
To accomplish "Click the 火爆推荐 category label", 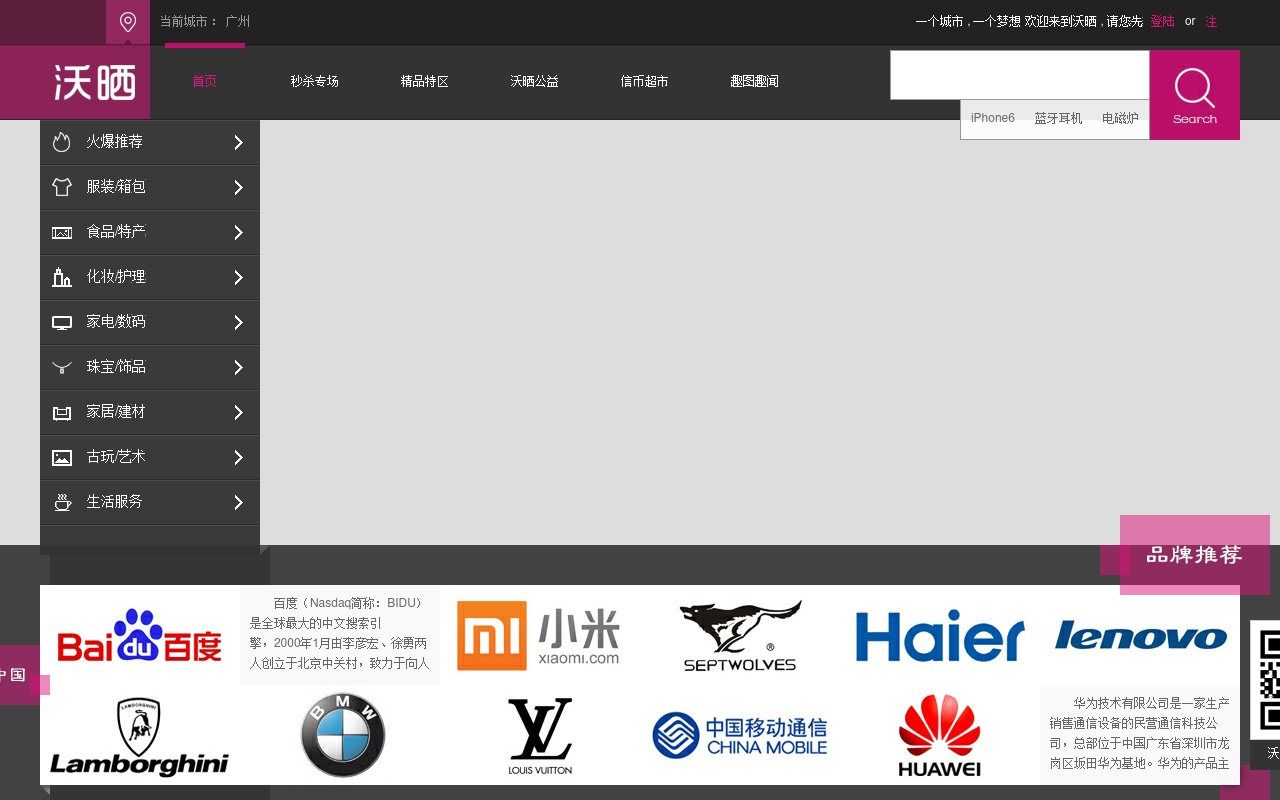I will 114,142.
